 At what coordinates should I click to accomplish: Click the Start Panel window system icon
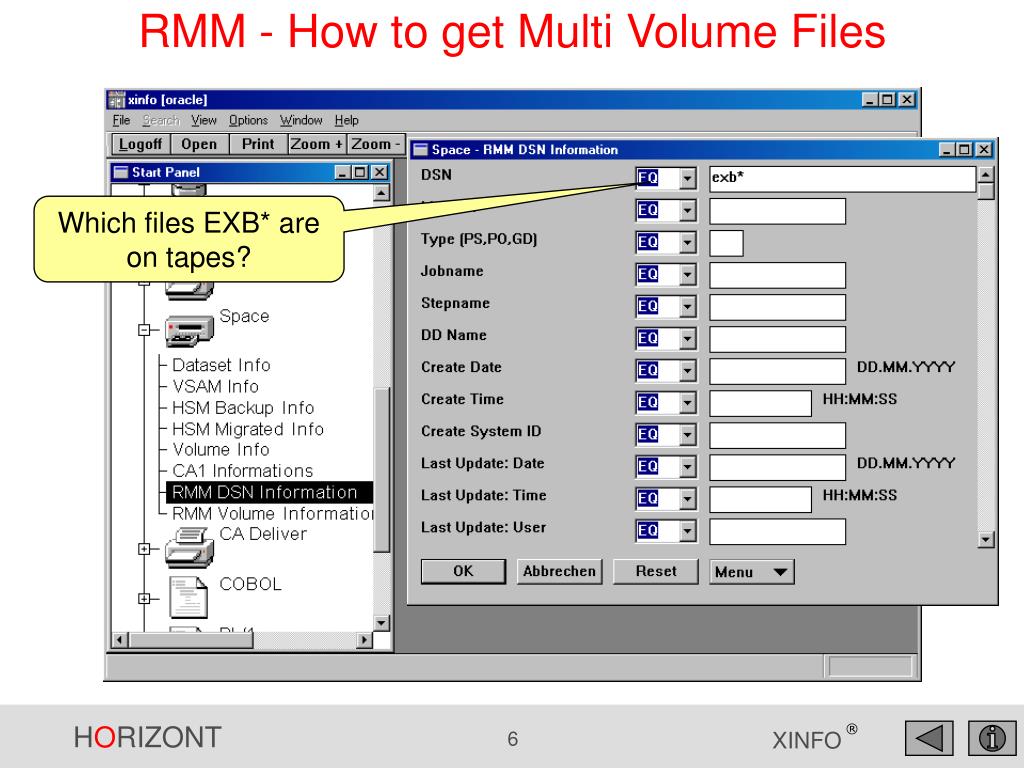(x=121, y=172)
